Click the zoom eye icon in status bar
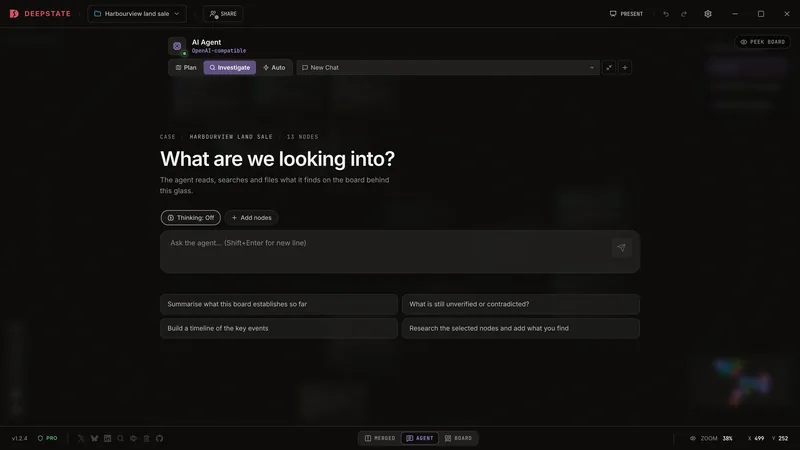This screenshot has width=800, height=450. 693,438
